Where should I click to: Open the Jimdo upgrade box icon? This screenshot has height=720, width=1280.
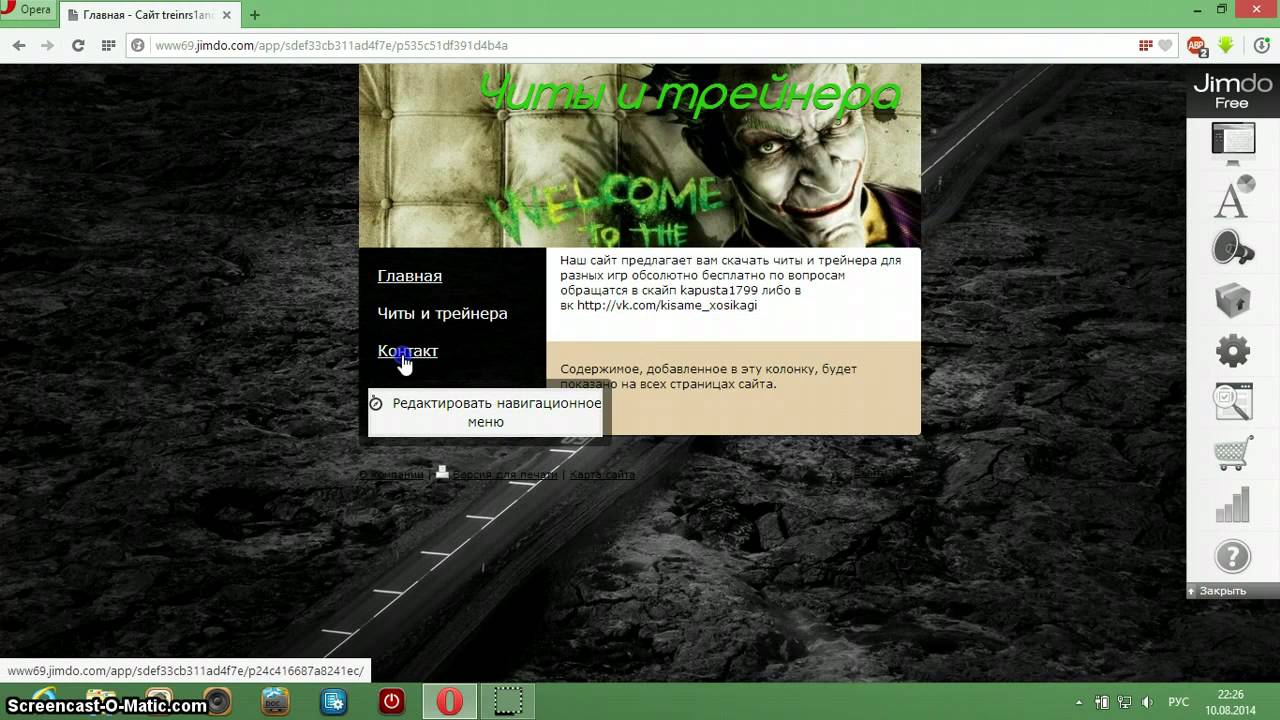click(1233, 299)
